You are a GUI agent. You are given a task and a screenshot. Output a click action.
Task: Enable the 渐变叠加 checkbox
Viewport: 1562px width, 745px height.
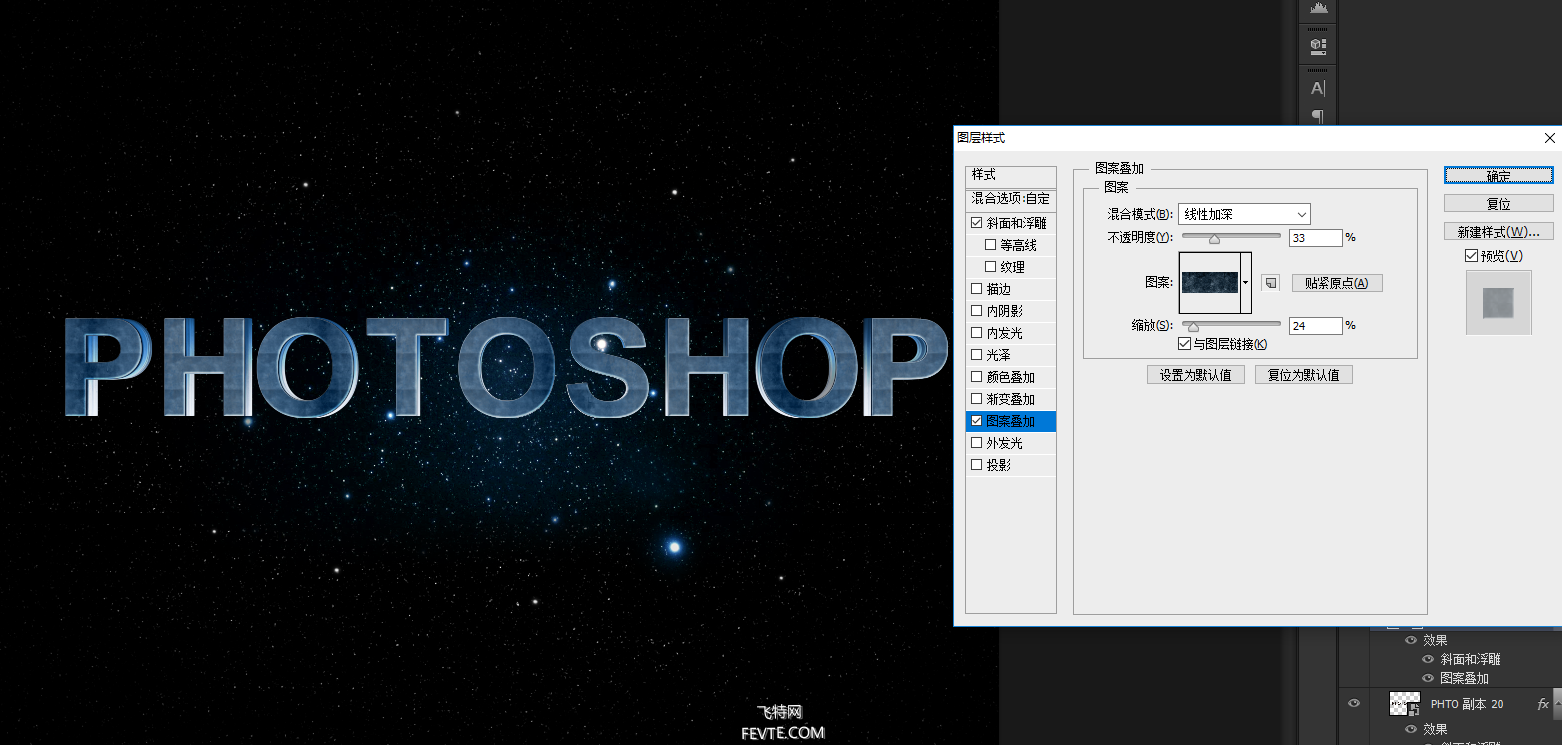coord(977,399)
